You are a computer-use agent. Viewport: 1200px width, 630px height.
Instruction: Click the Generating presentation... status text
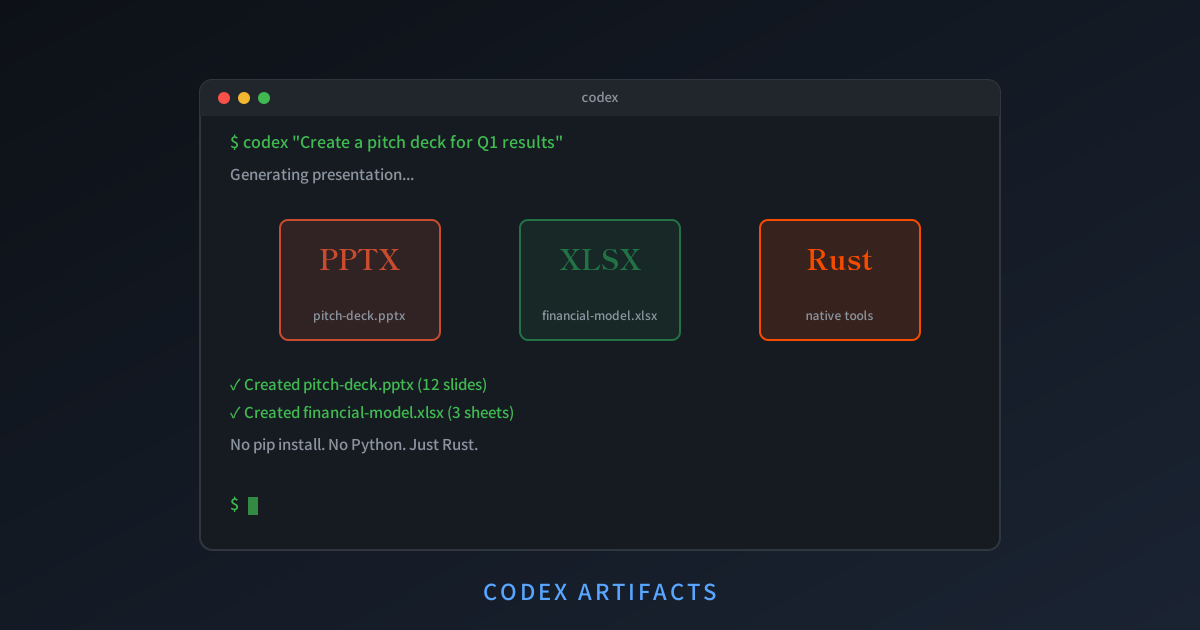click(322, 175)
